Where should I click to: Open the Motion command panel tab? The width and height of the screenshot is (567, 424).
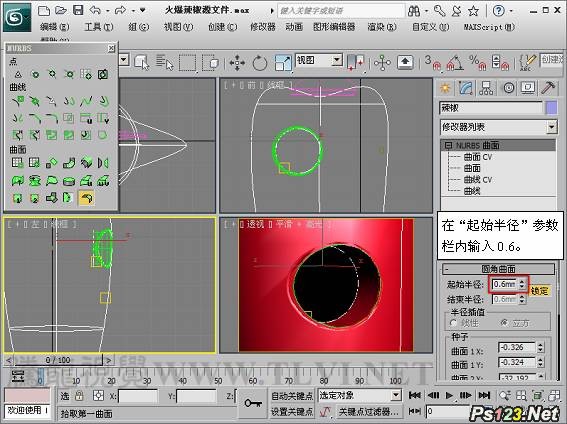pyautogui.click(x=508, y=88)
